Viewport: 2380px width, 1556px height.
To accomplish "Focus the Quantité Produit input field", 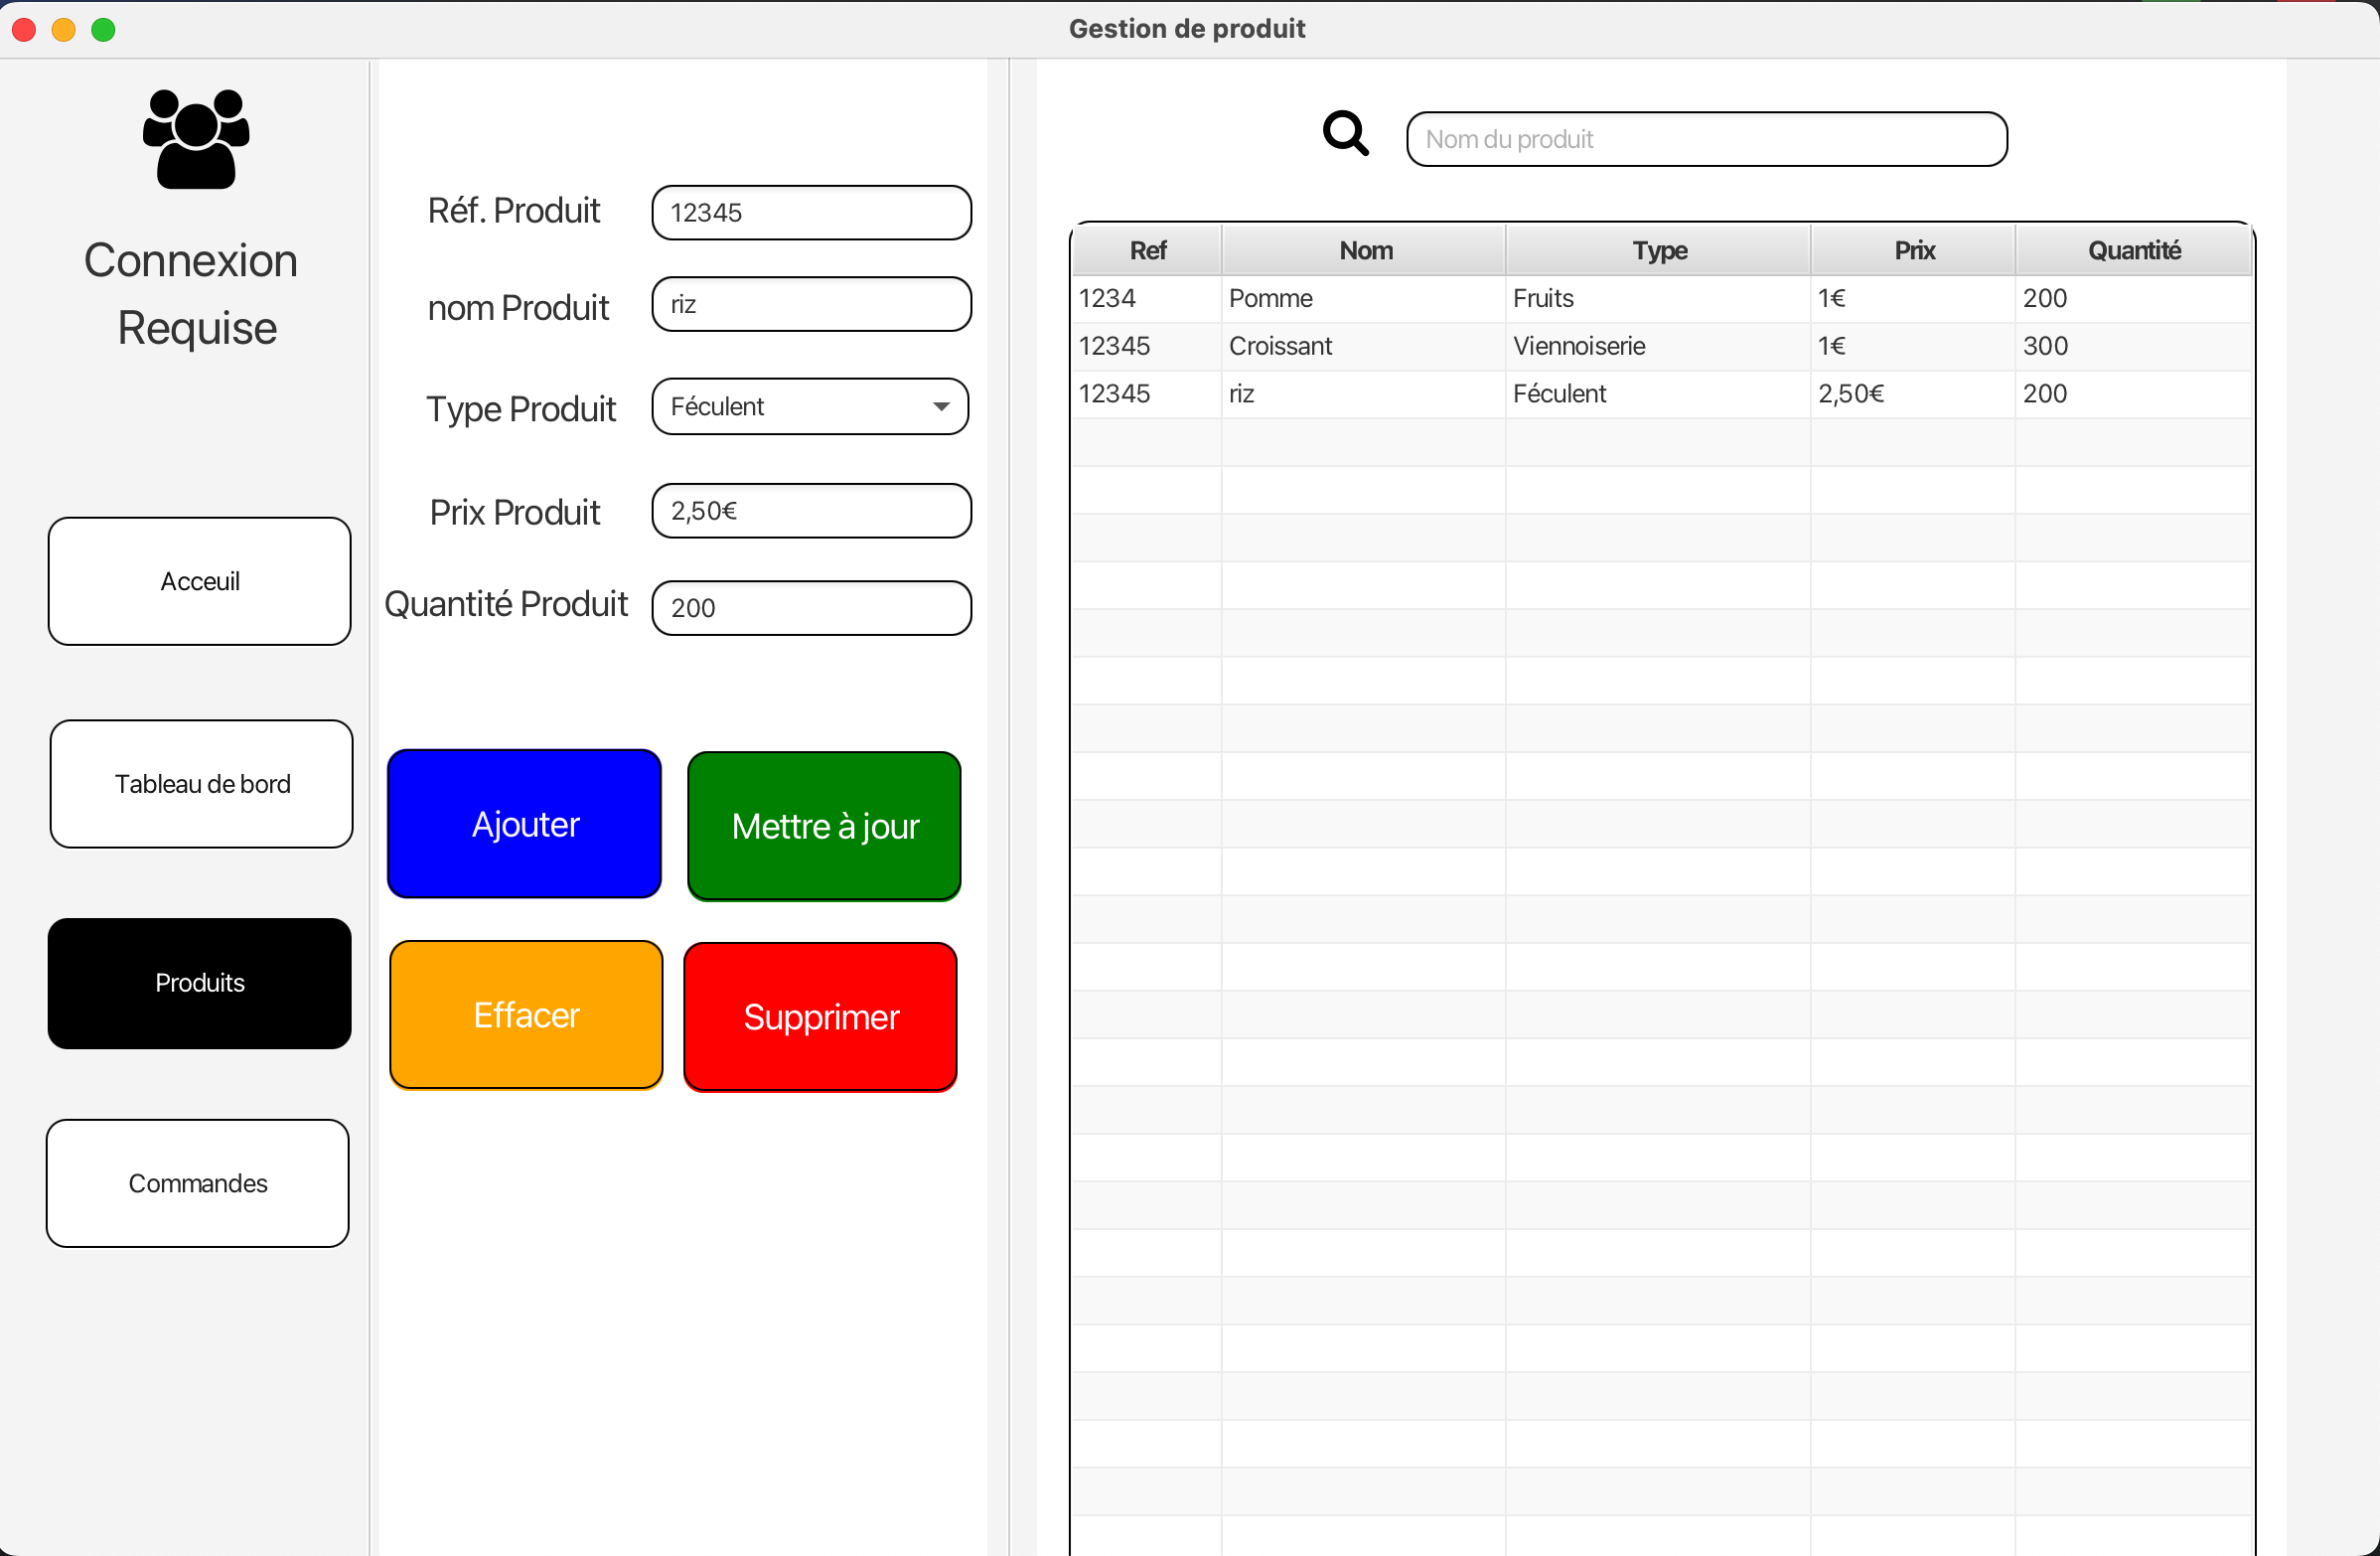I will (x=812, y=608).
